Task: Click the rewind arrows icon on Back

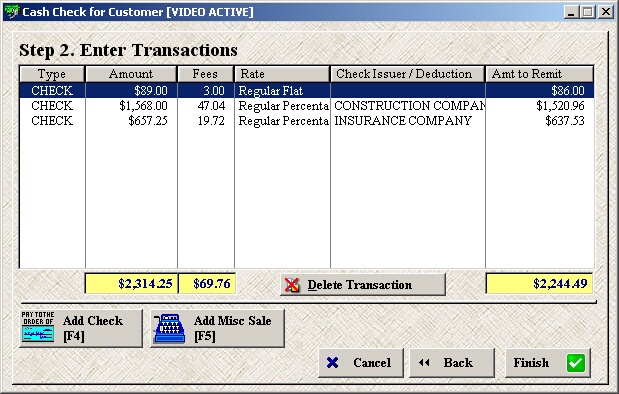Action: click(x=424, y=362)
